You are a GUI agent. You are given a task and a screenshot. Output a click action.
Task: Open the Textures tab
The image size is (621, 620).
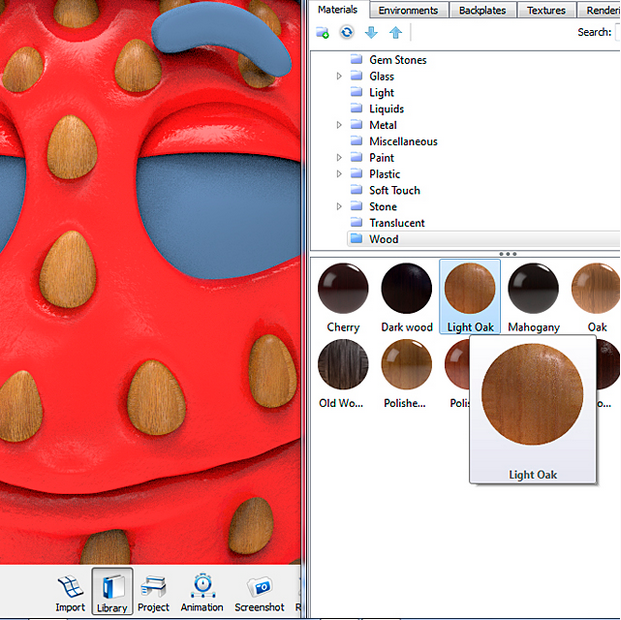pyautogui.click(x=546, y=10)
